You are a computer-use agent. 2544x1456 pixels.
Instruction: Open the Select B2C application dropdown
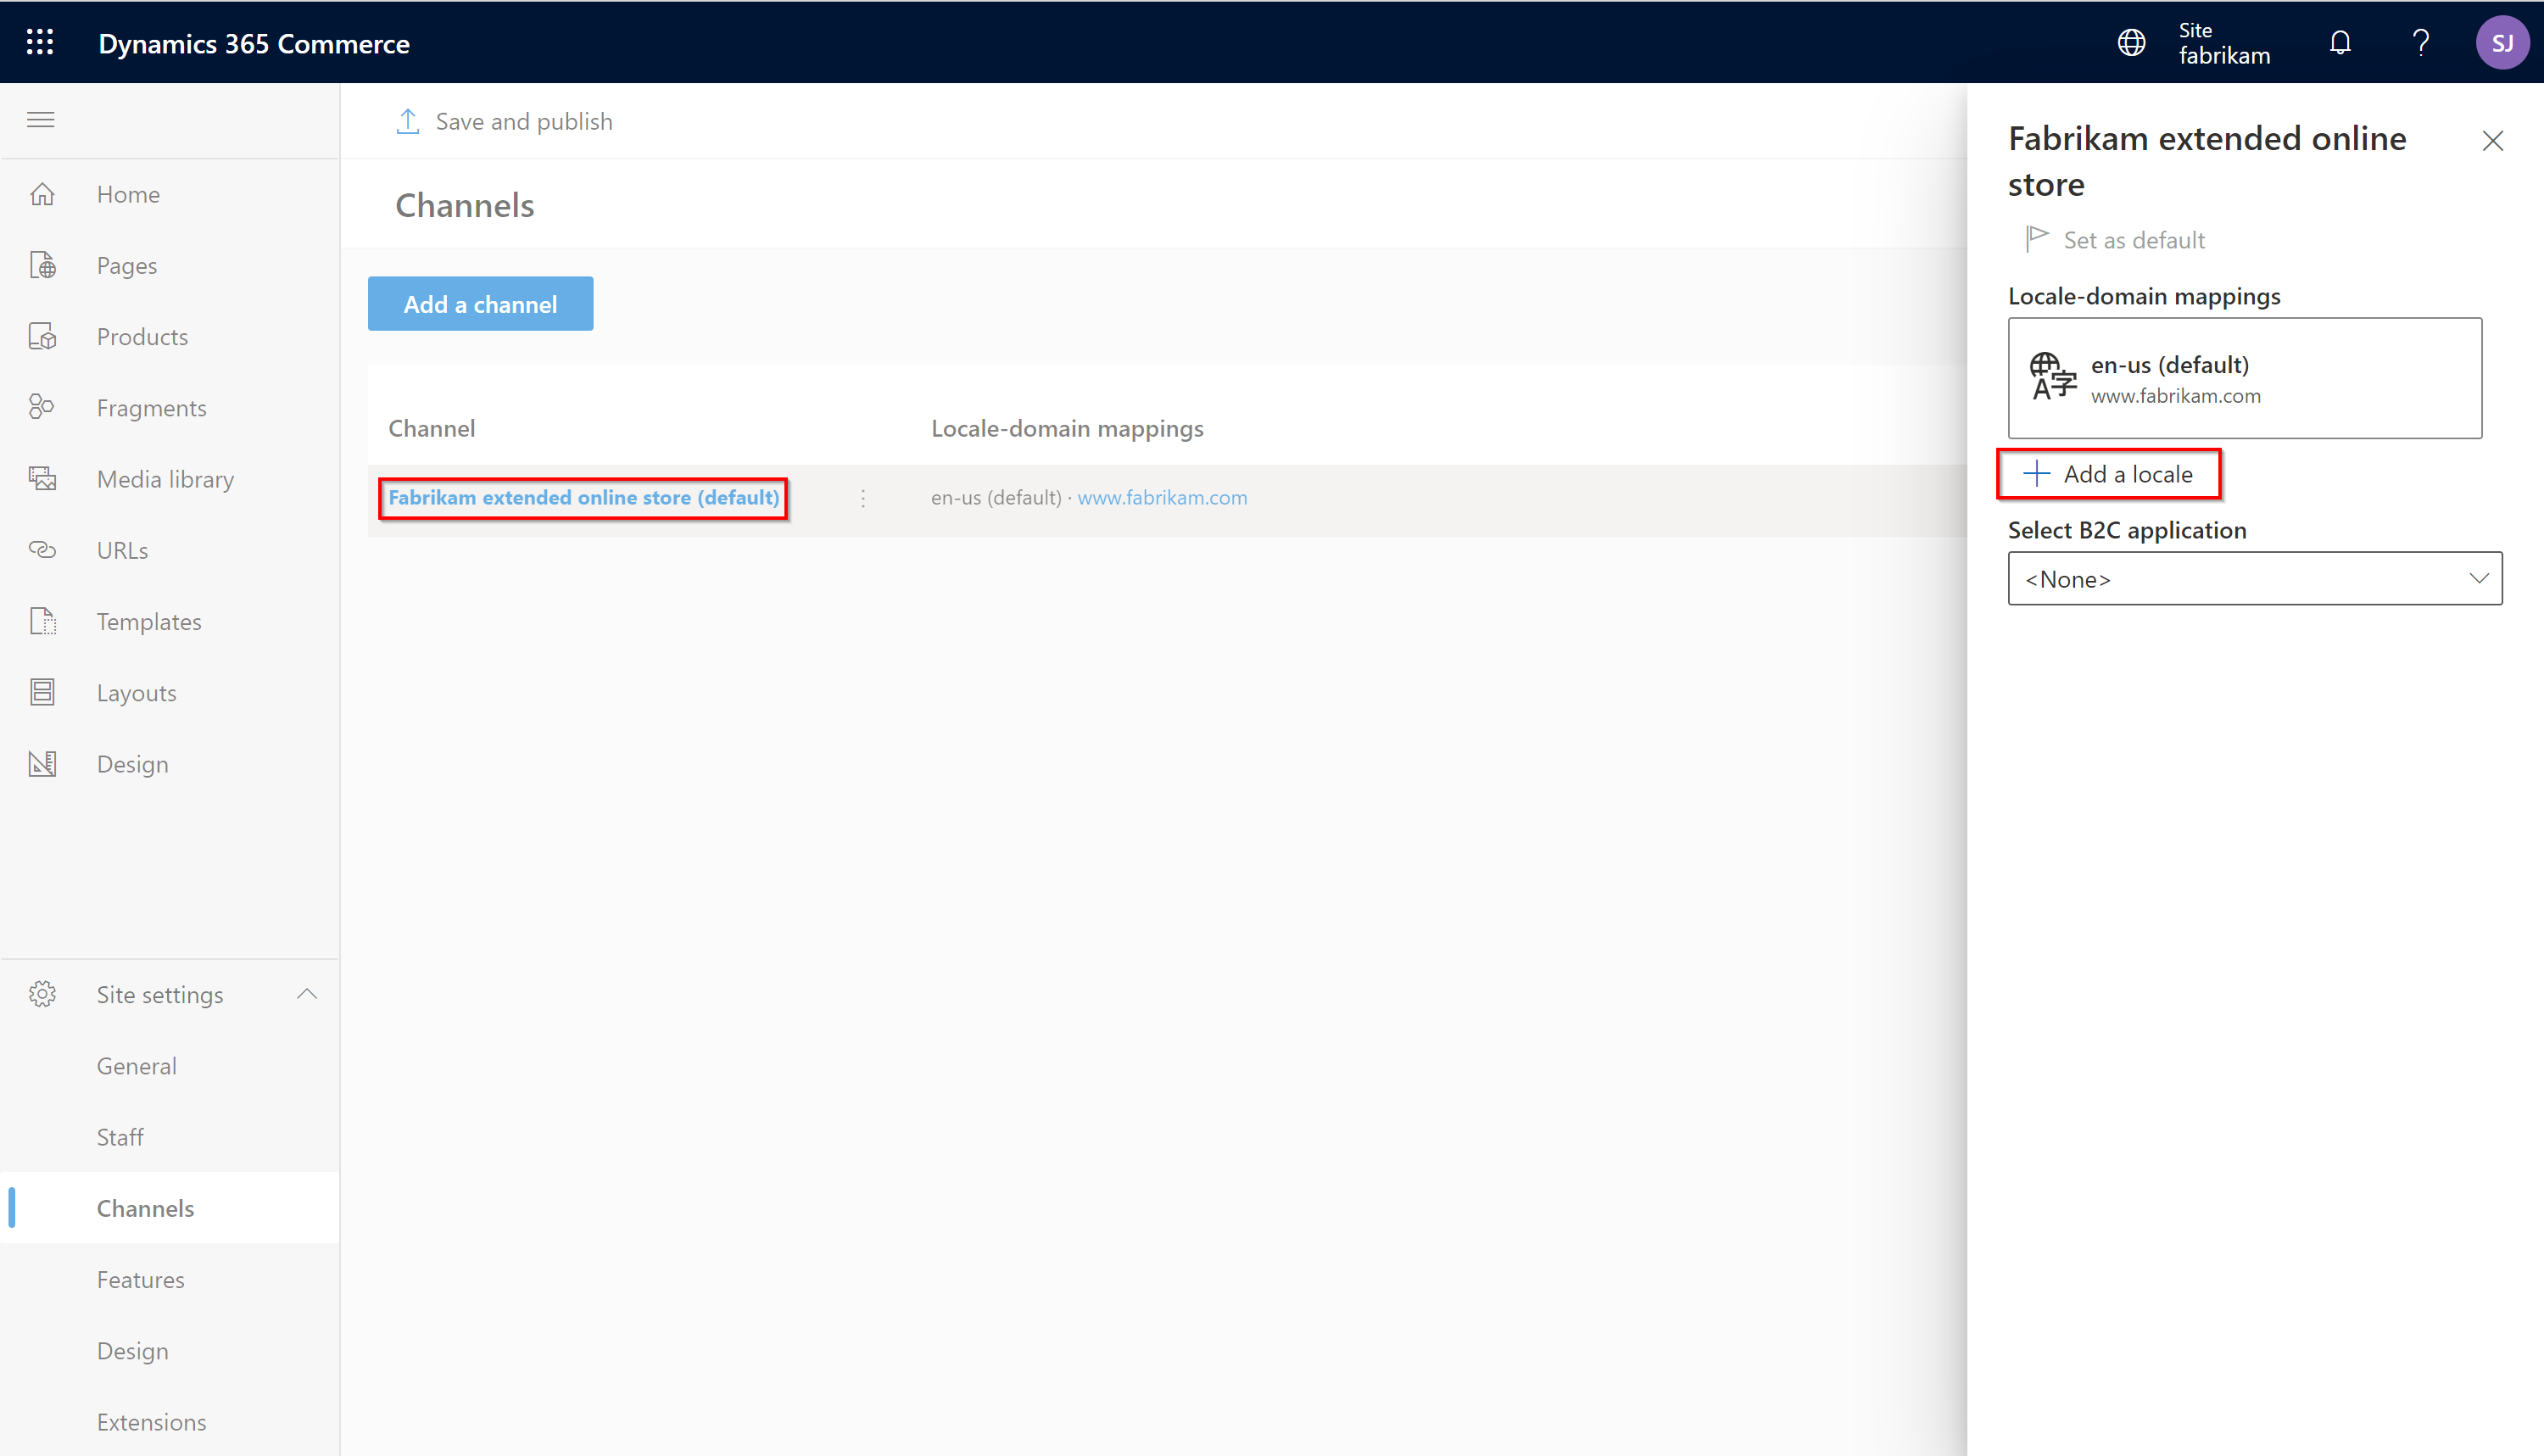[x=2254, y=578]
